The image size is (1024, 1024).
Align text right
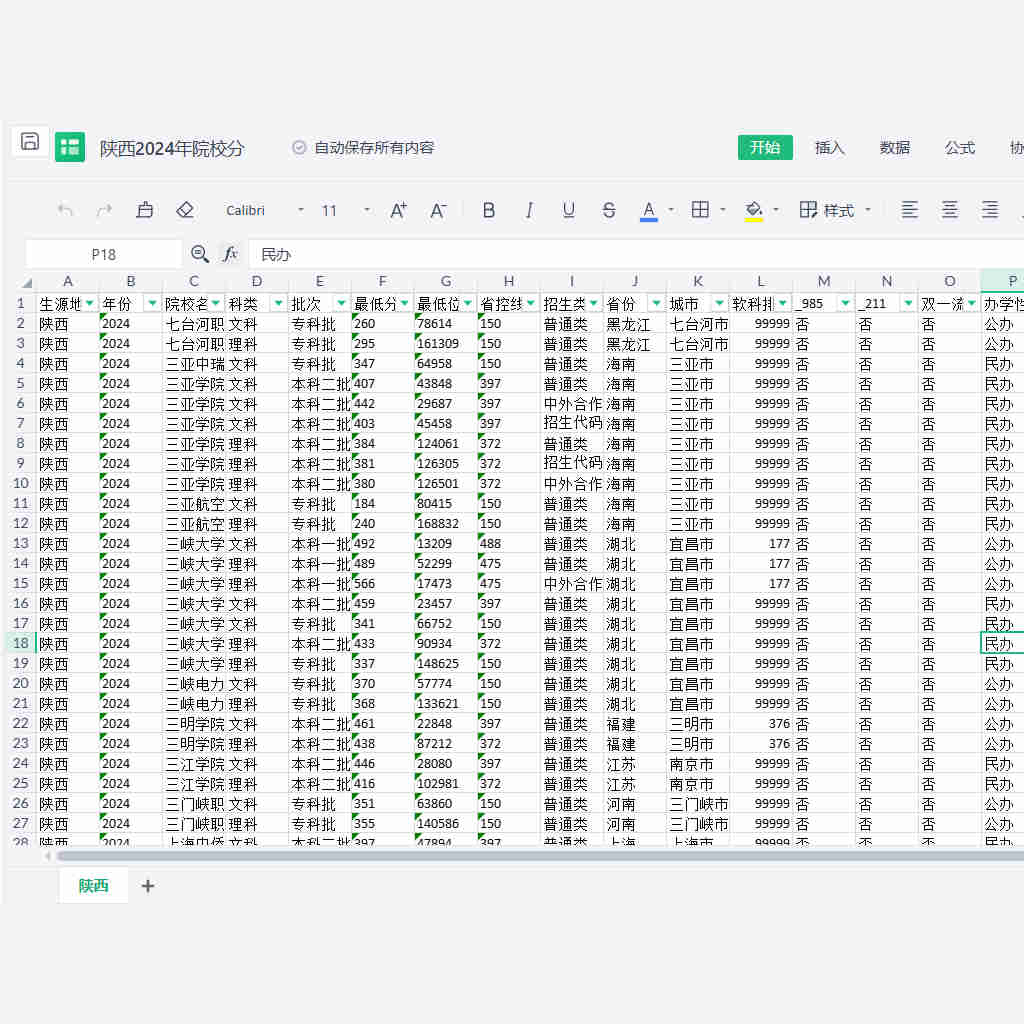point(989,210)
